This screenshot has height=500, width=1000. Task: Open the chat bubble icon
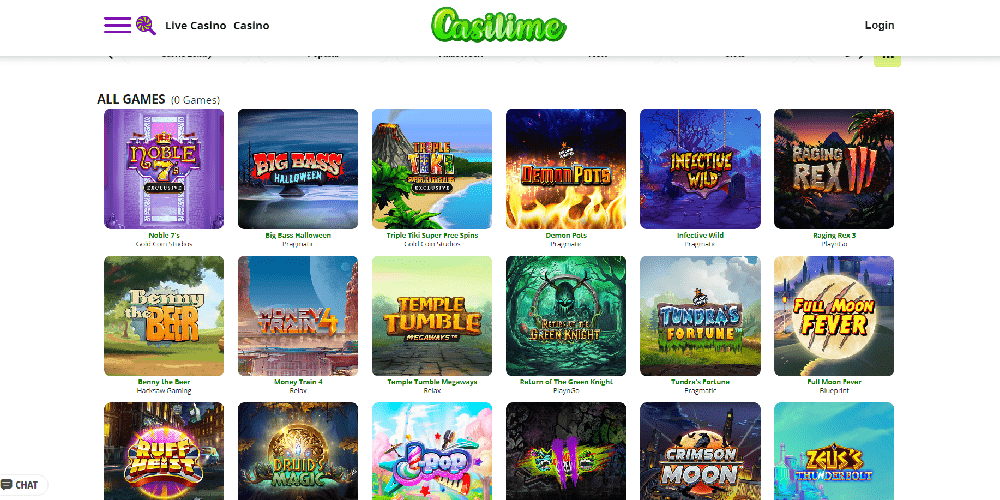click(7, 485)
